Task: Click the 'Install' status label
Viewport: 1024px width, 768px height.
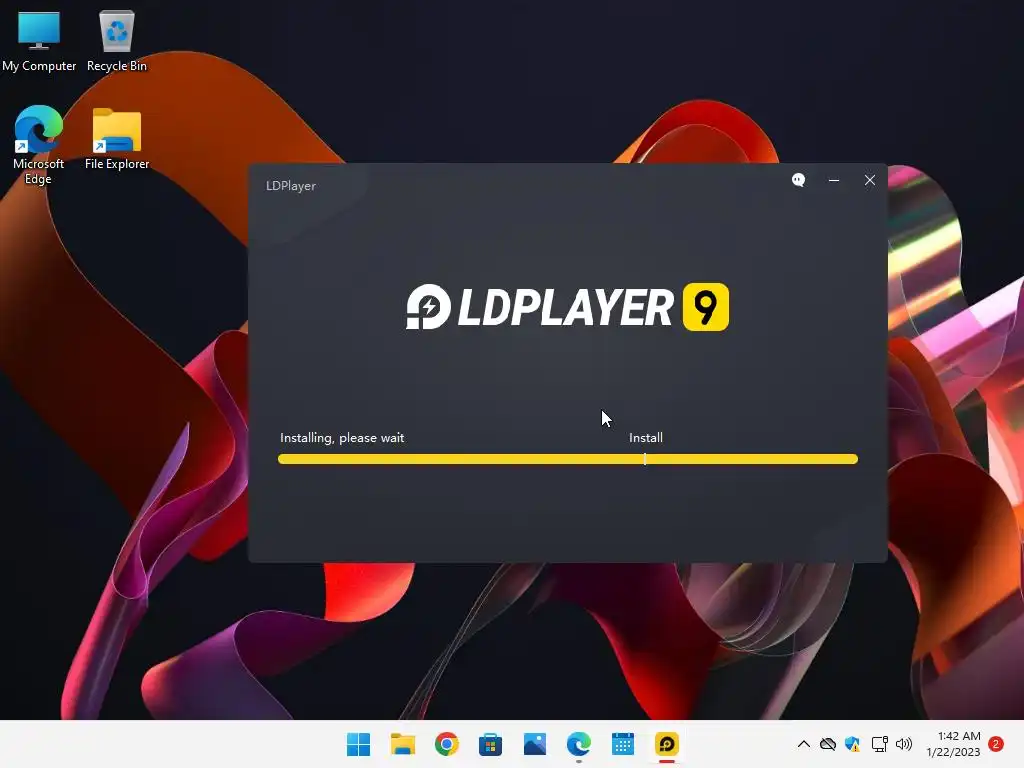Action: pyautogui.click(x=646, y=438)
